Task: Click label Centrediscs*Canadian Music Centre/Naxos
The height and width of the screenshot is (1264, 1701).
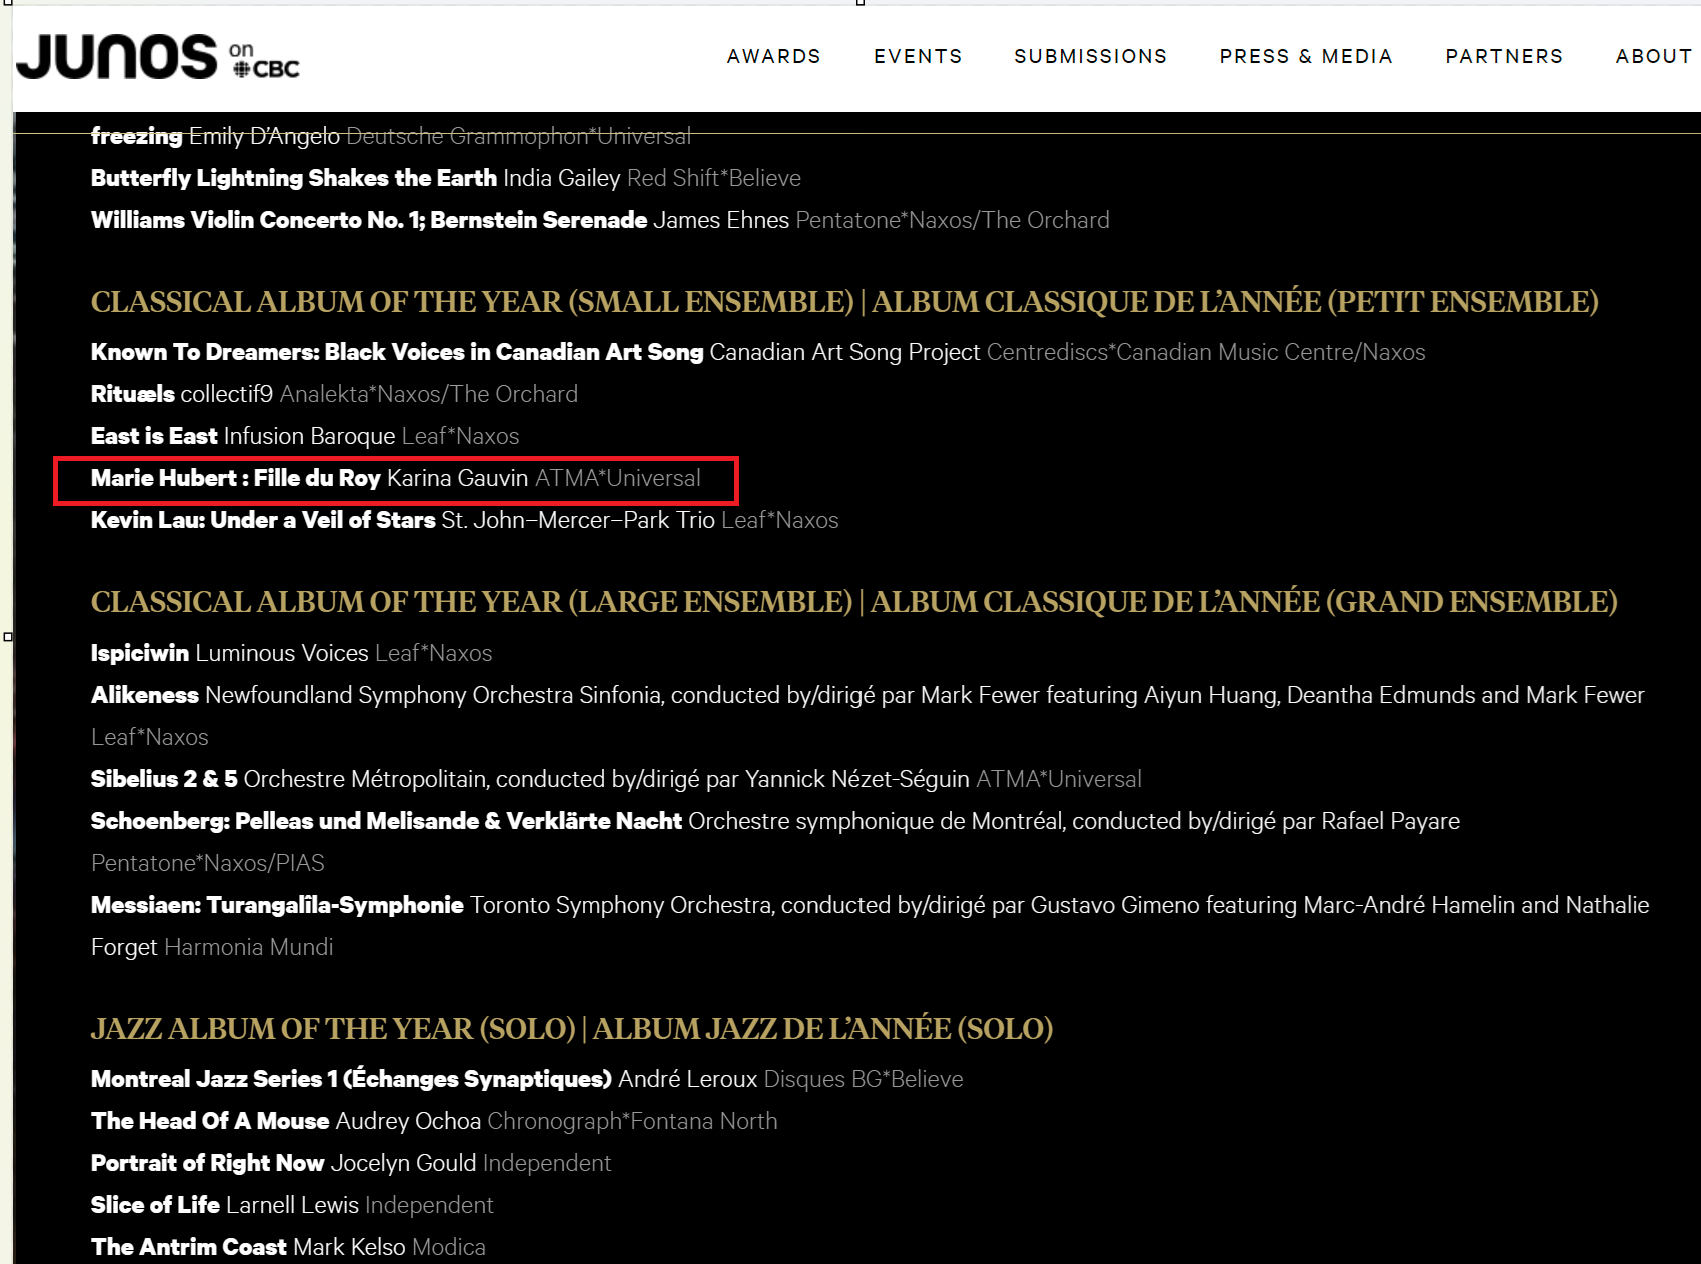Action: click(x=1206, y=352)
